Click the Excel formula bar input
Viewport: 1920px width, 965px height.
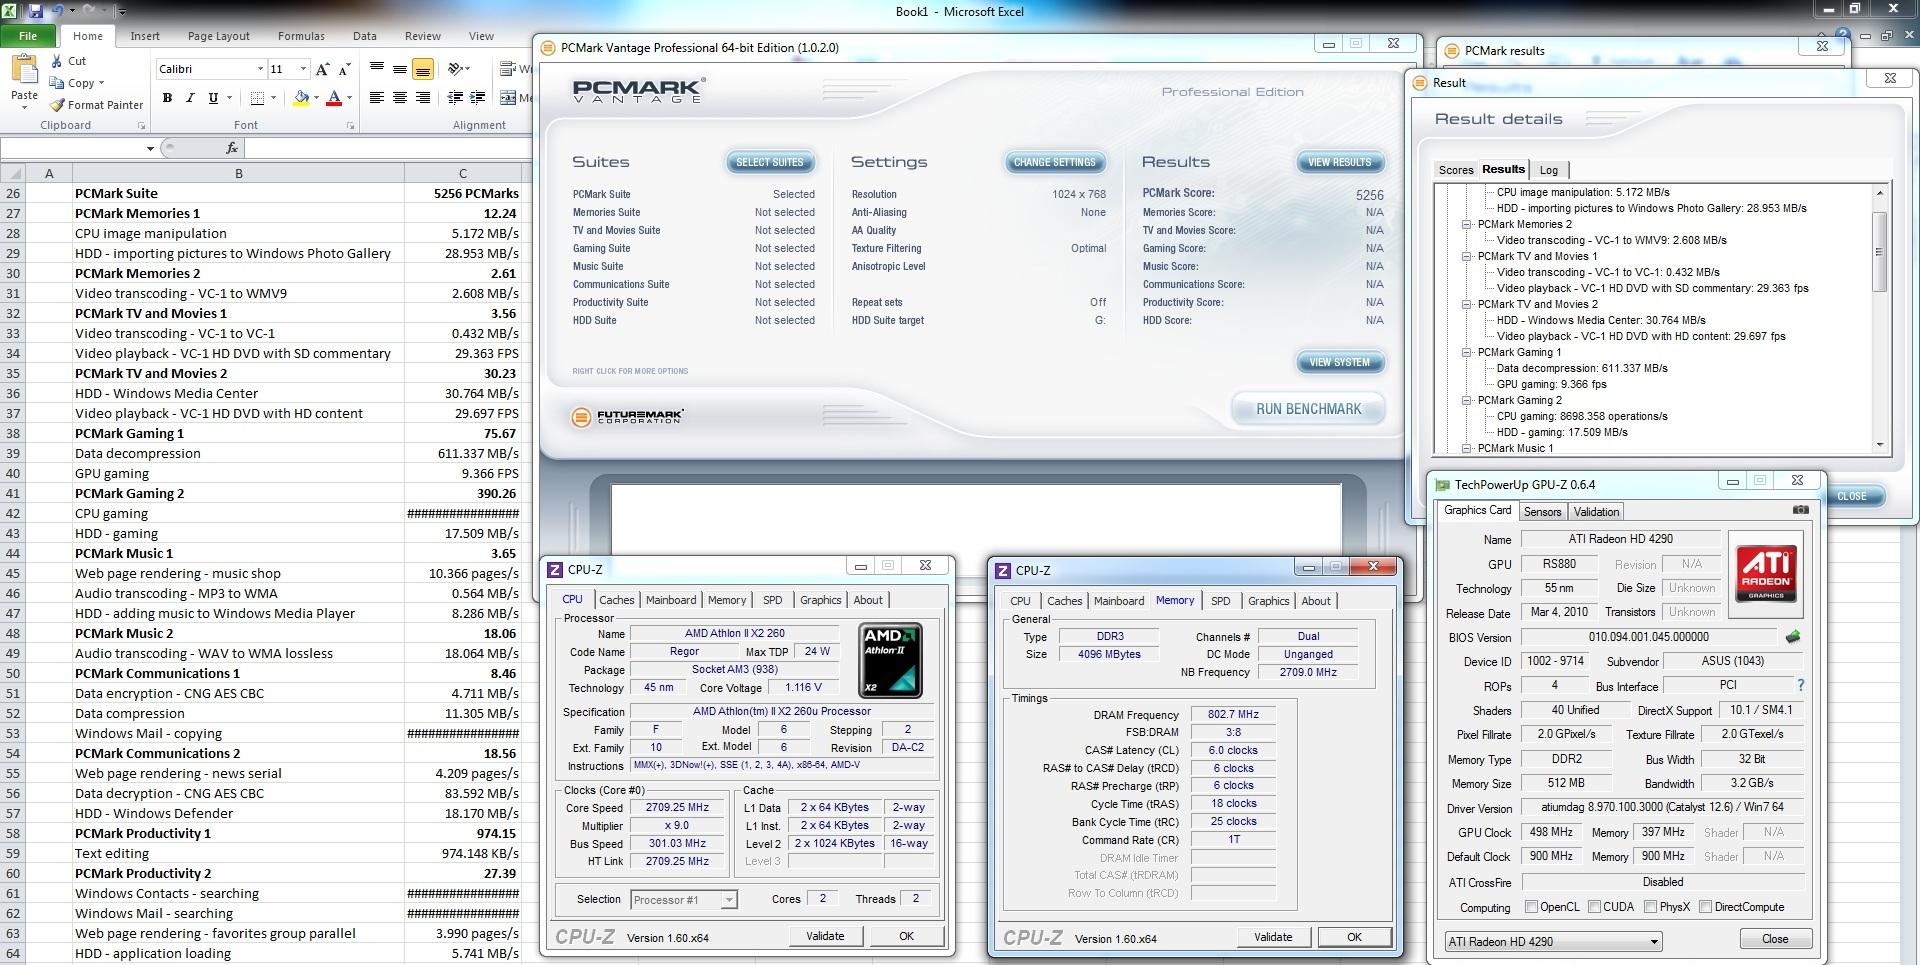point(388,148)
